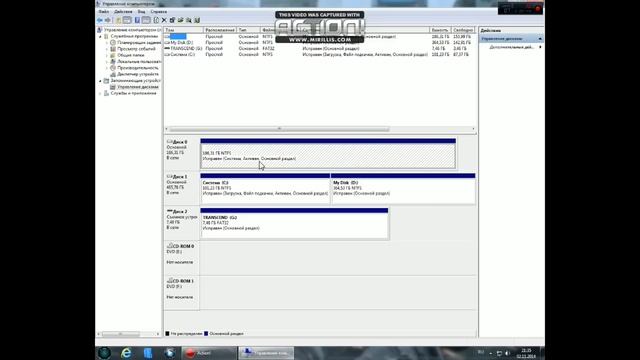
Task: Select the TRANSCEND (G:) volume row
Action: (320, 49)
